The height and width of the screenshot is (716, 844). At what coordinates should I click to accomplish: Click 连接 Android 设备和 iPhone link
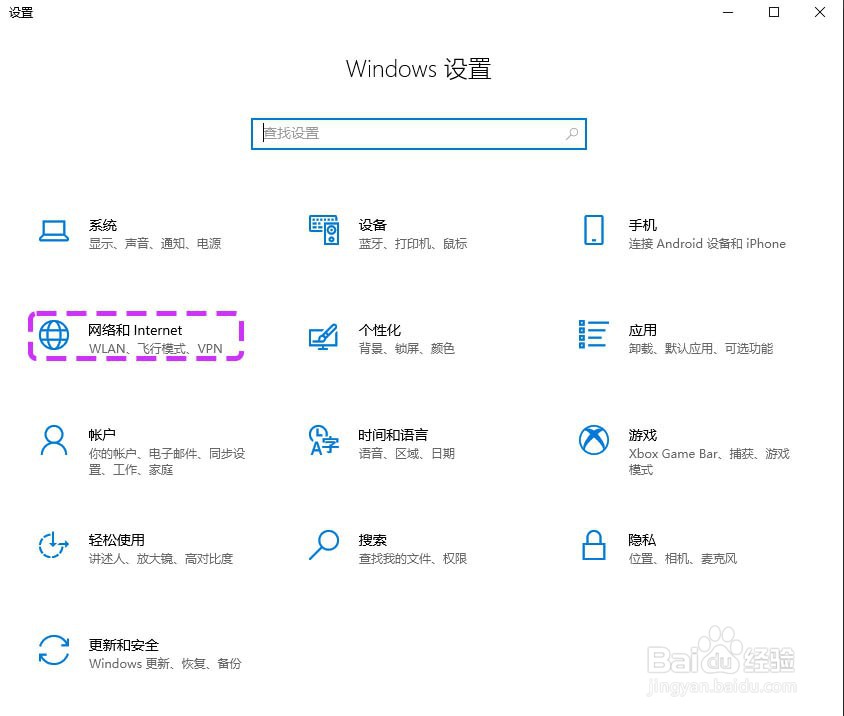(706, 243)
